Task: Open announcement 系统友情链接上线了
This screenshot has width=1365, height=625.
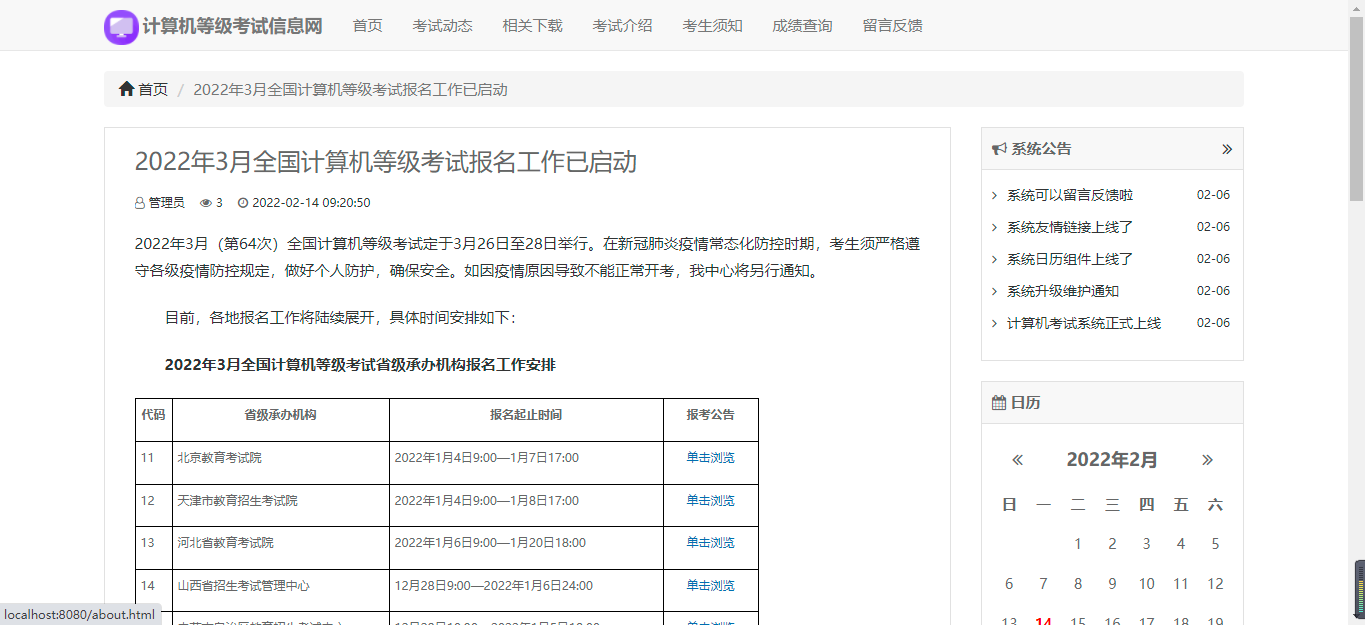Action: (x=1070, y=227)
